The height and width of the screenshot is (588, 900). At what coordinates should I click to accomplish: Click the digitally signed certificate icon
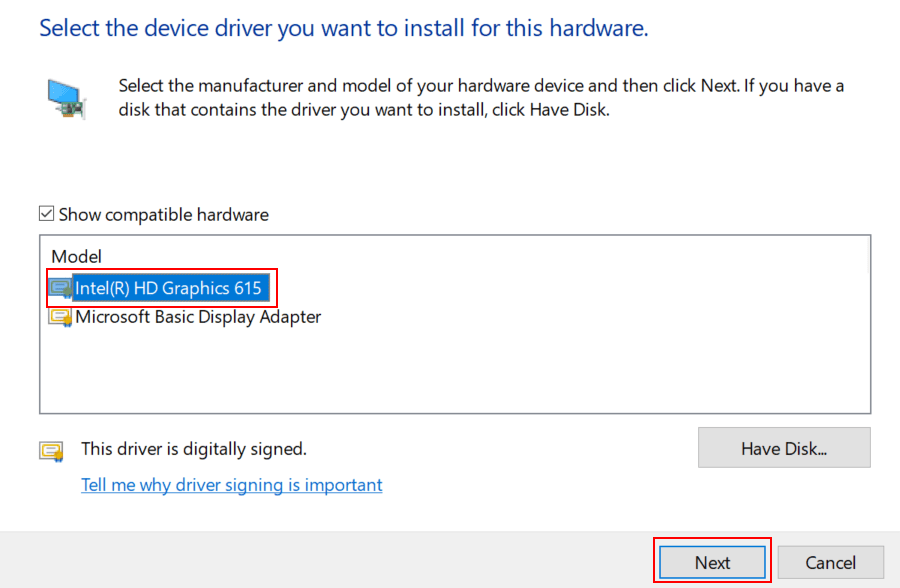tap(51, 450)
